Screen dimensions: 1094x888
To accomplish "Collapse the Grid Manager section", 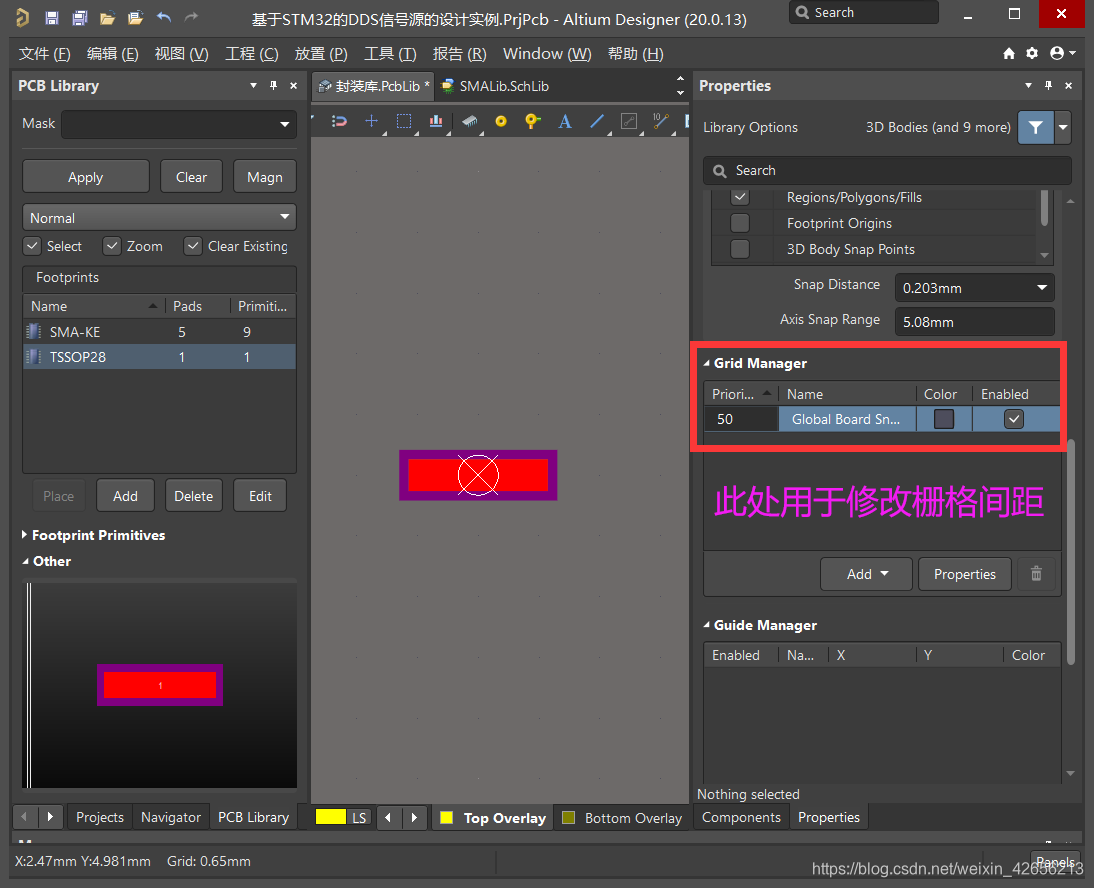I will coord(706,363).
